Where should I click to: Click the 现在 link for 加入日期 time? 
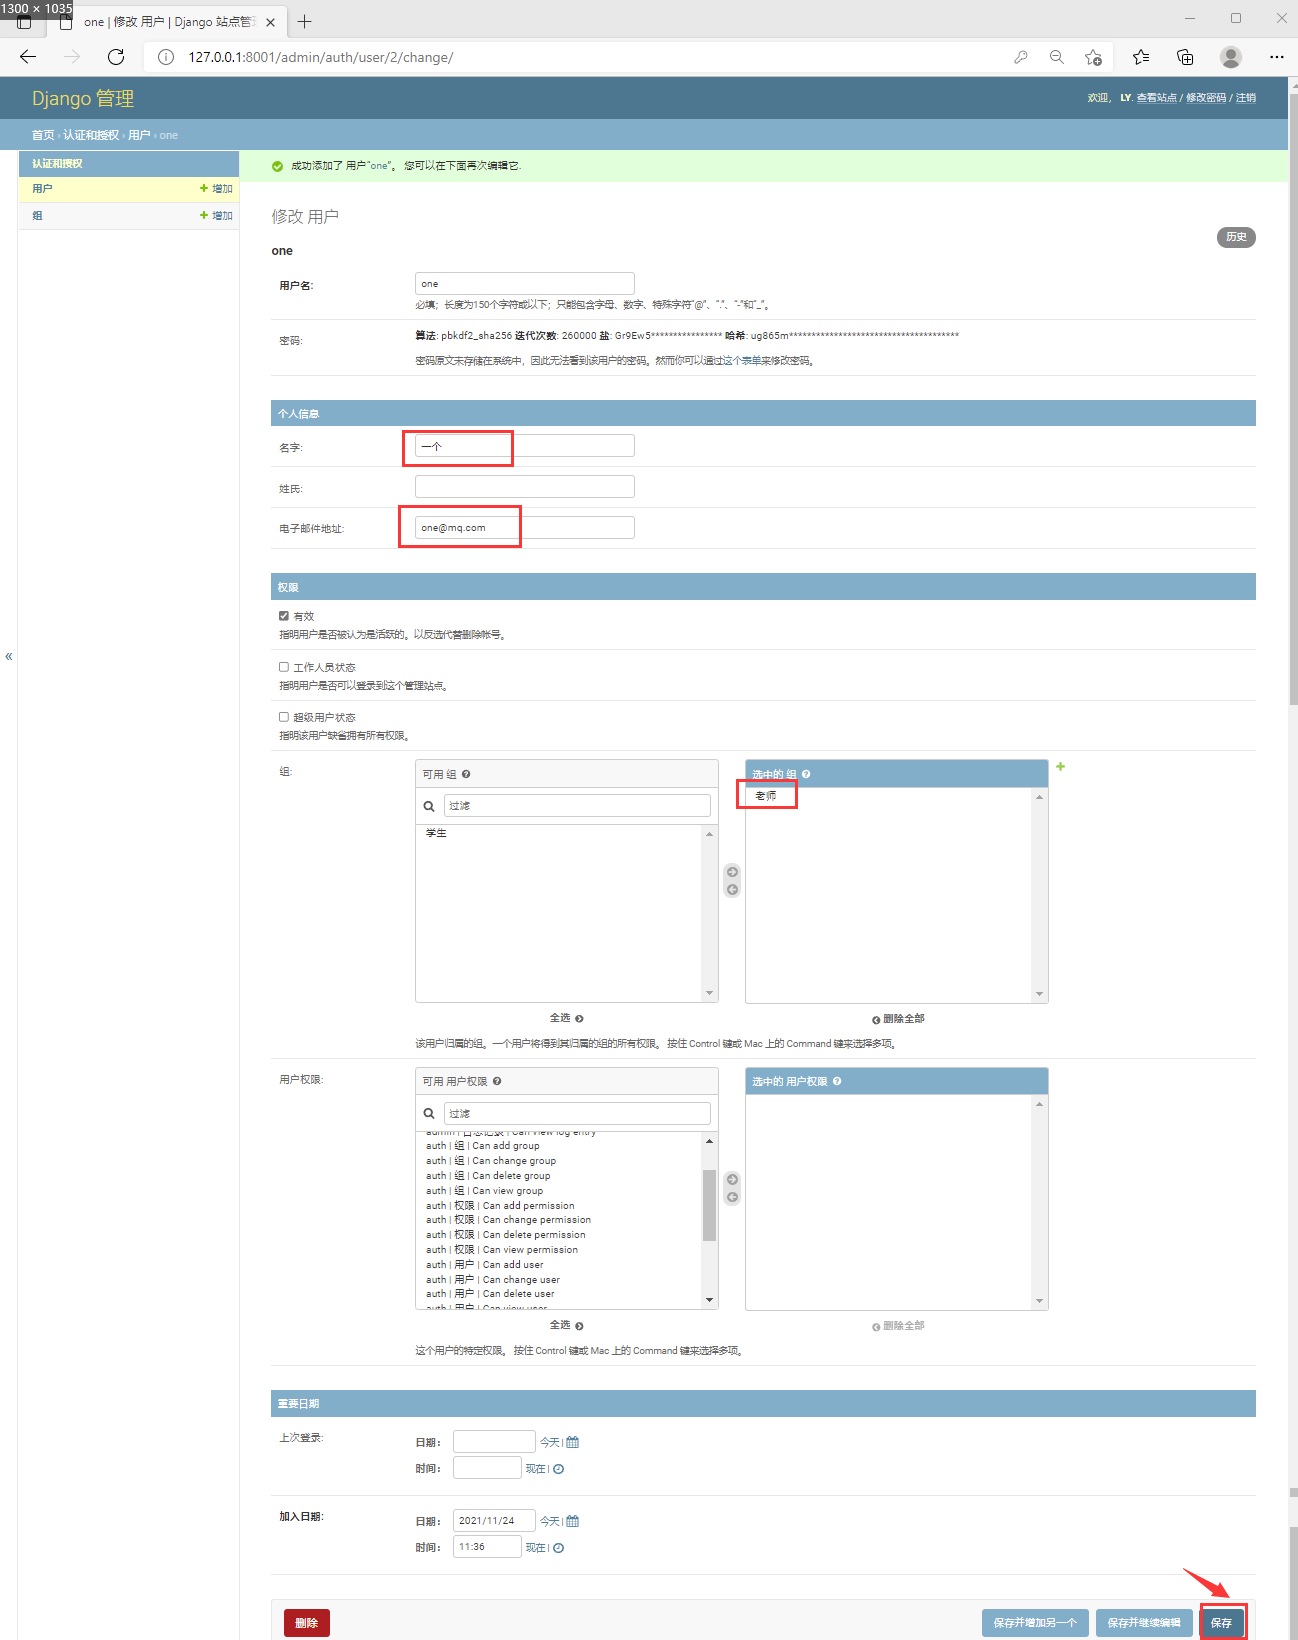[x=536, y=1548]
